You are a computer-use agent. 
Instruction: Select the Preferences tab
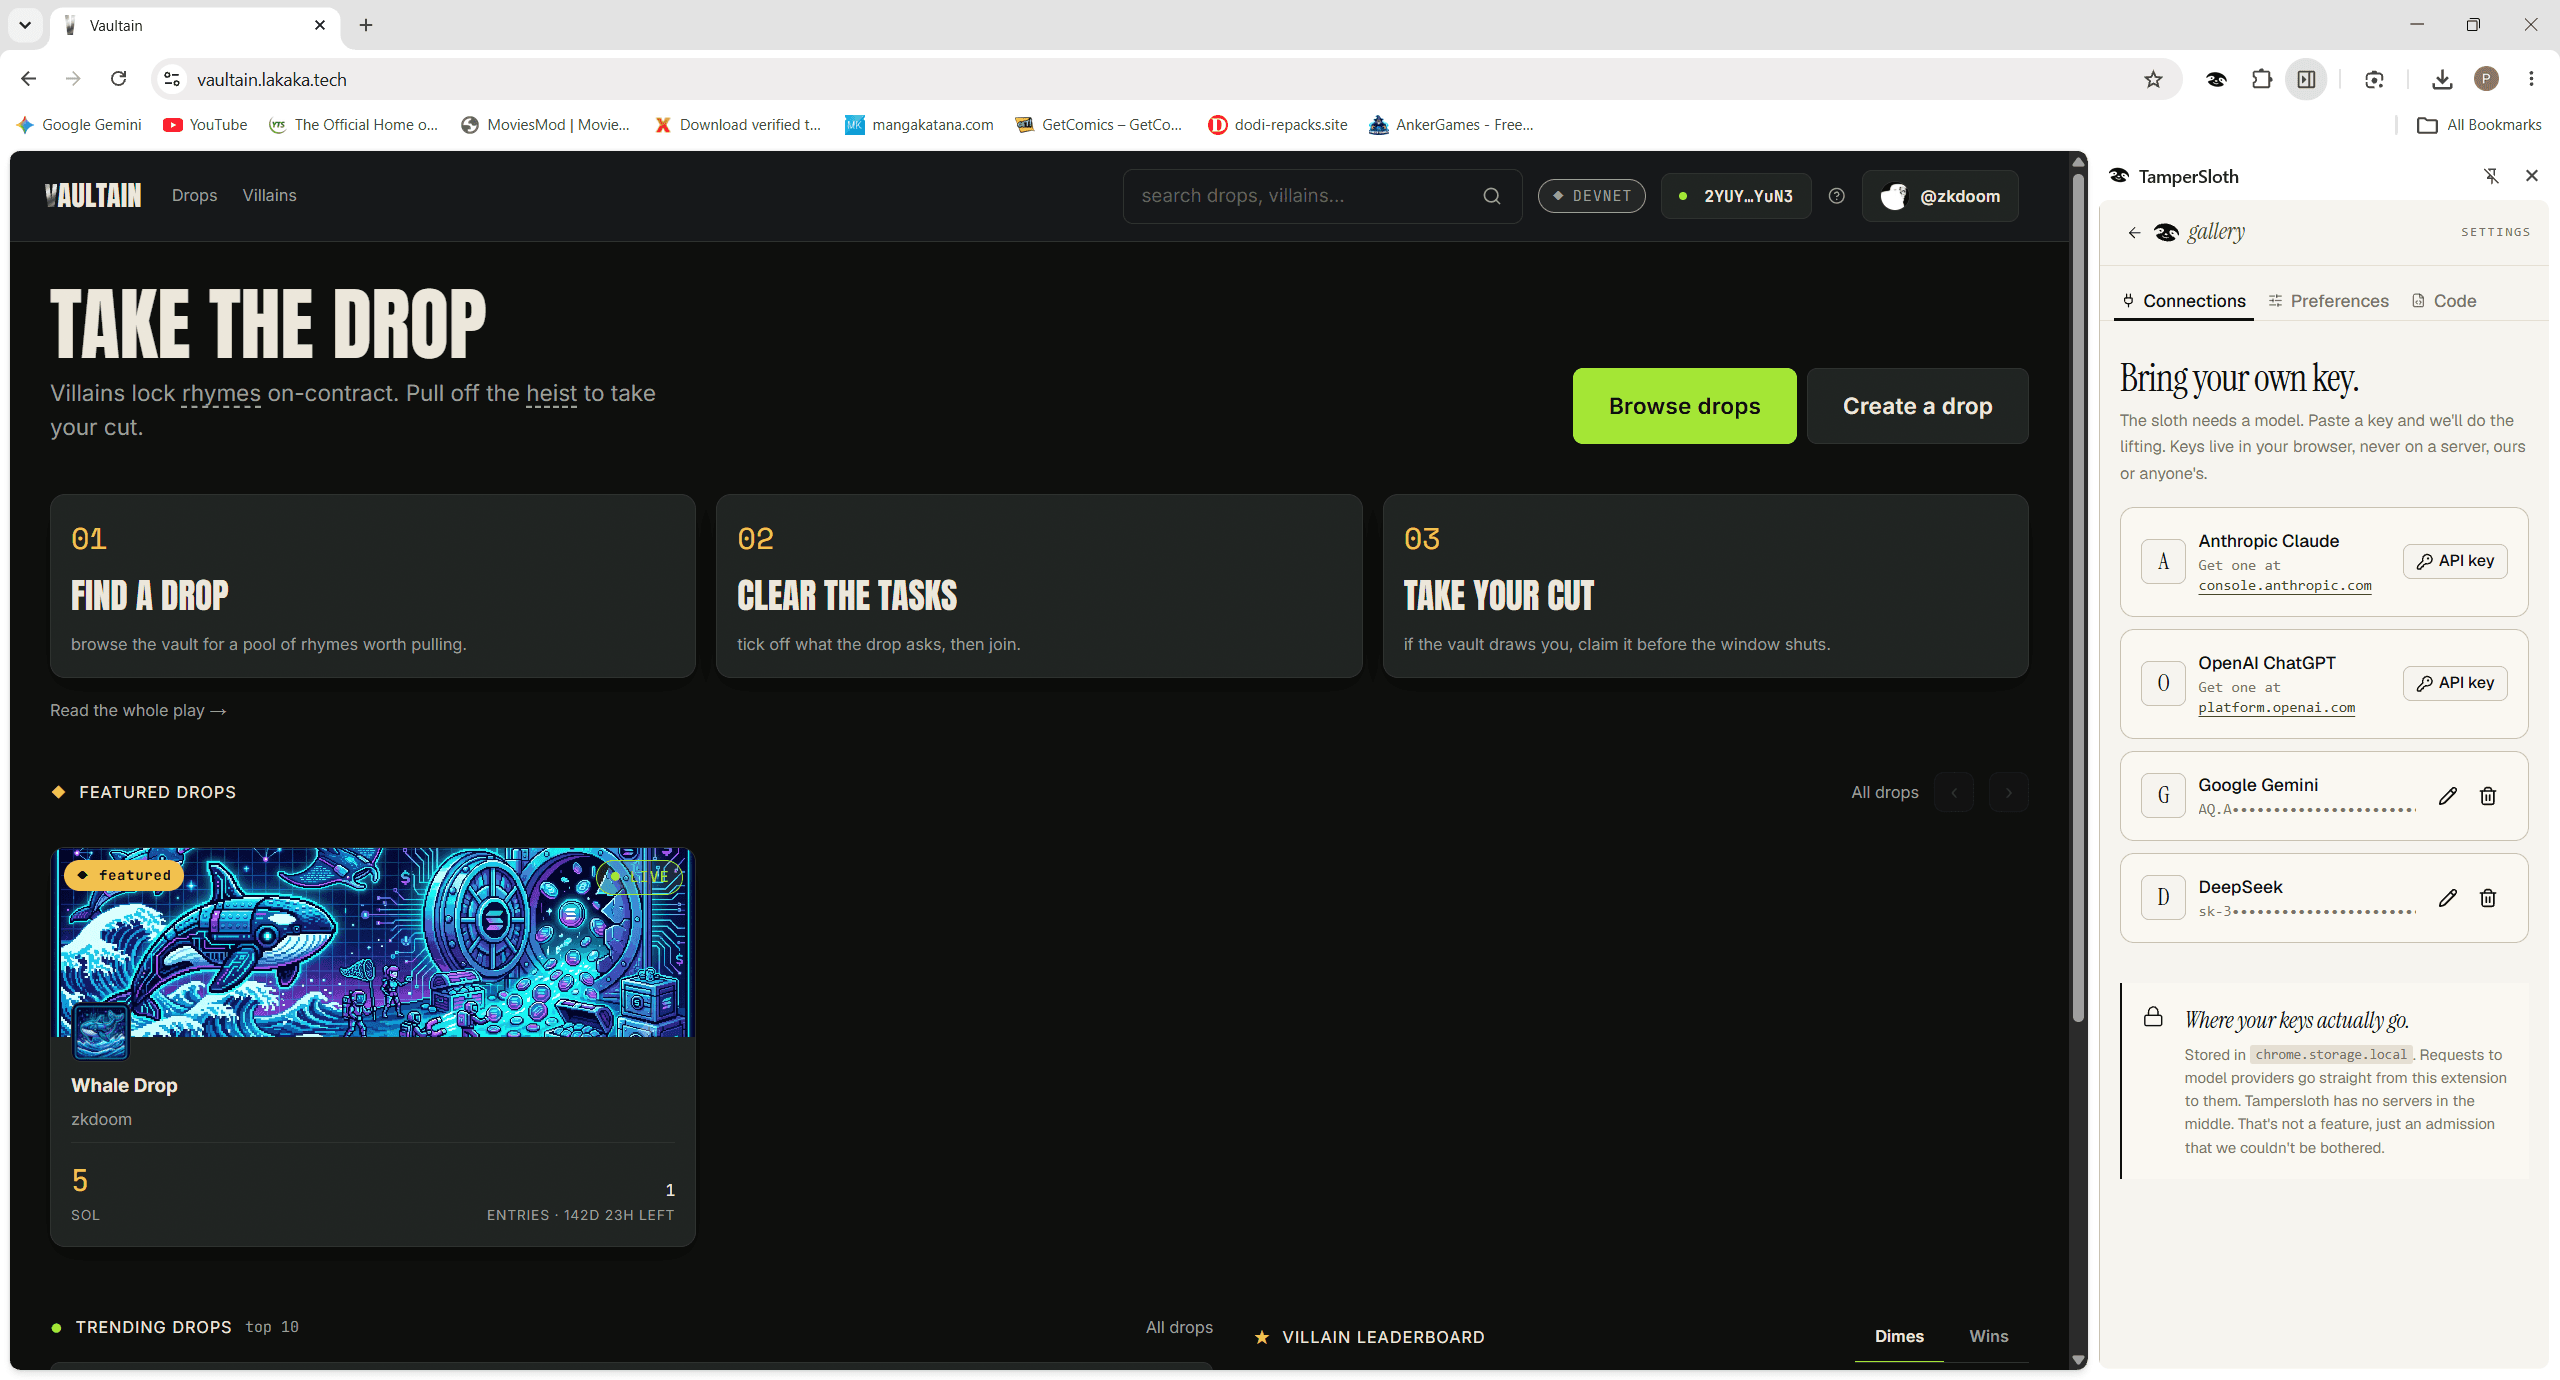tap(2328, 301)
